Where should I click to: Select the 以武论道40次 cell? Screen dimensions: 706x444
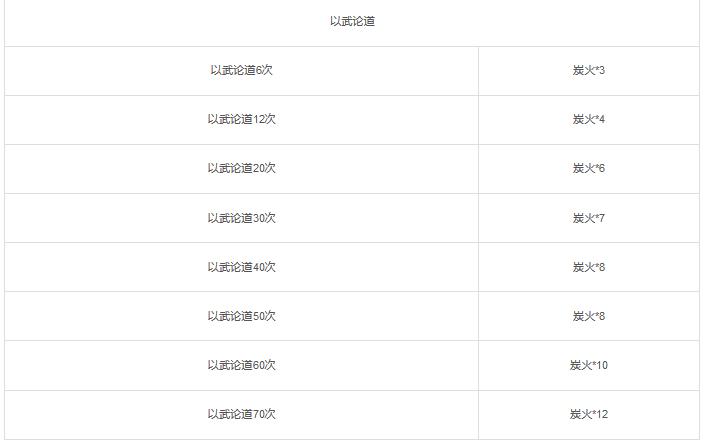point(241,267)
